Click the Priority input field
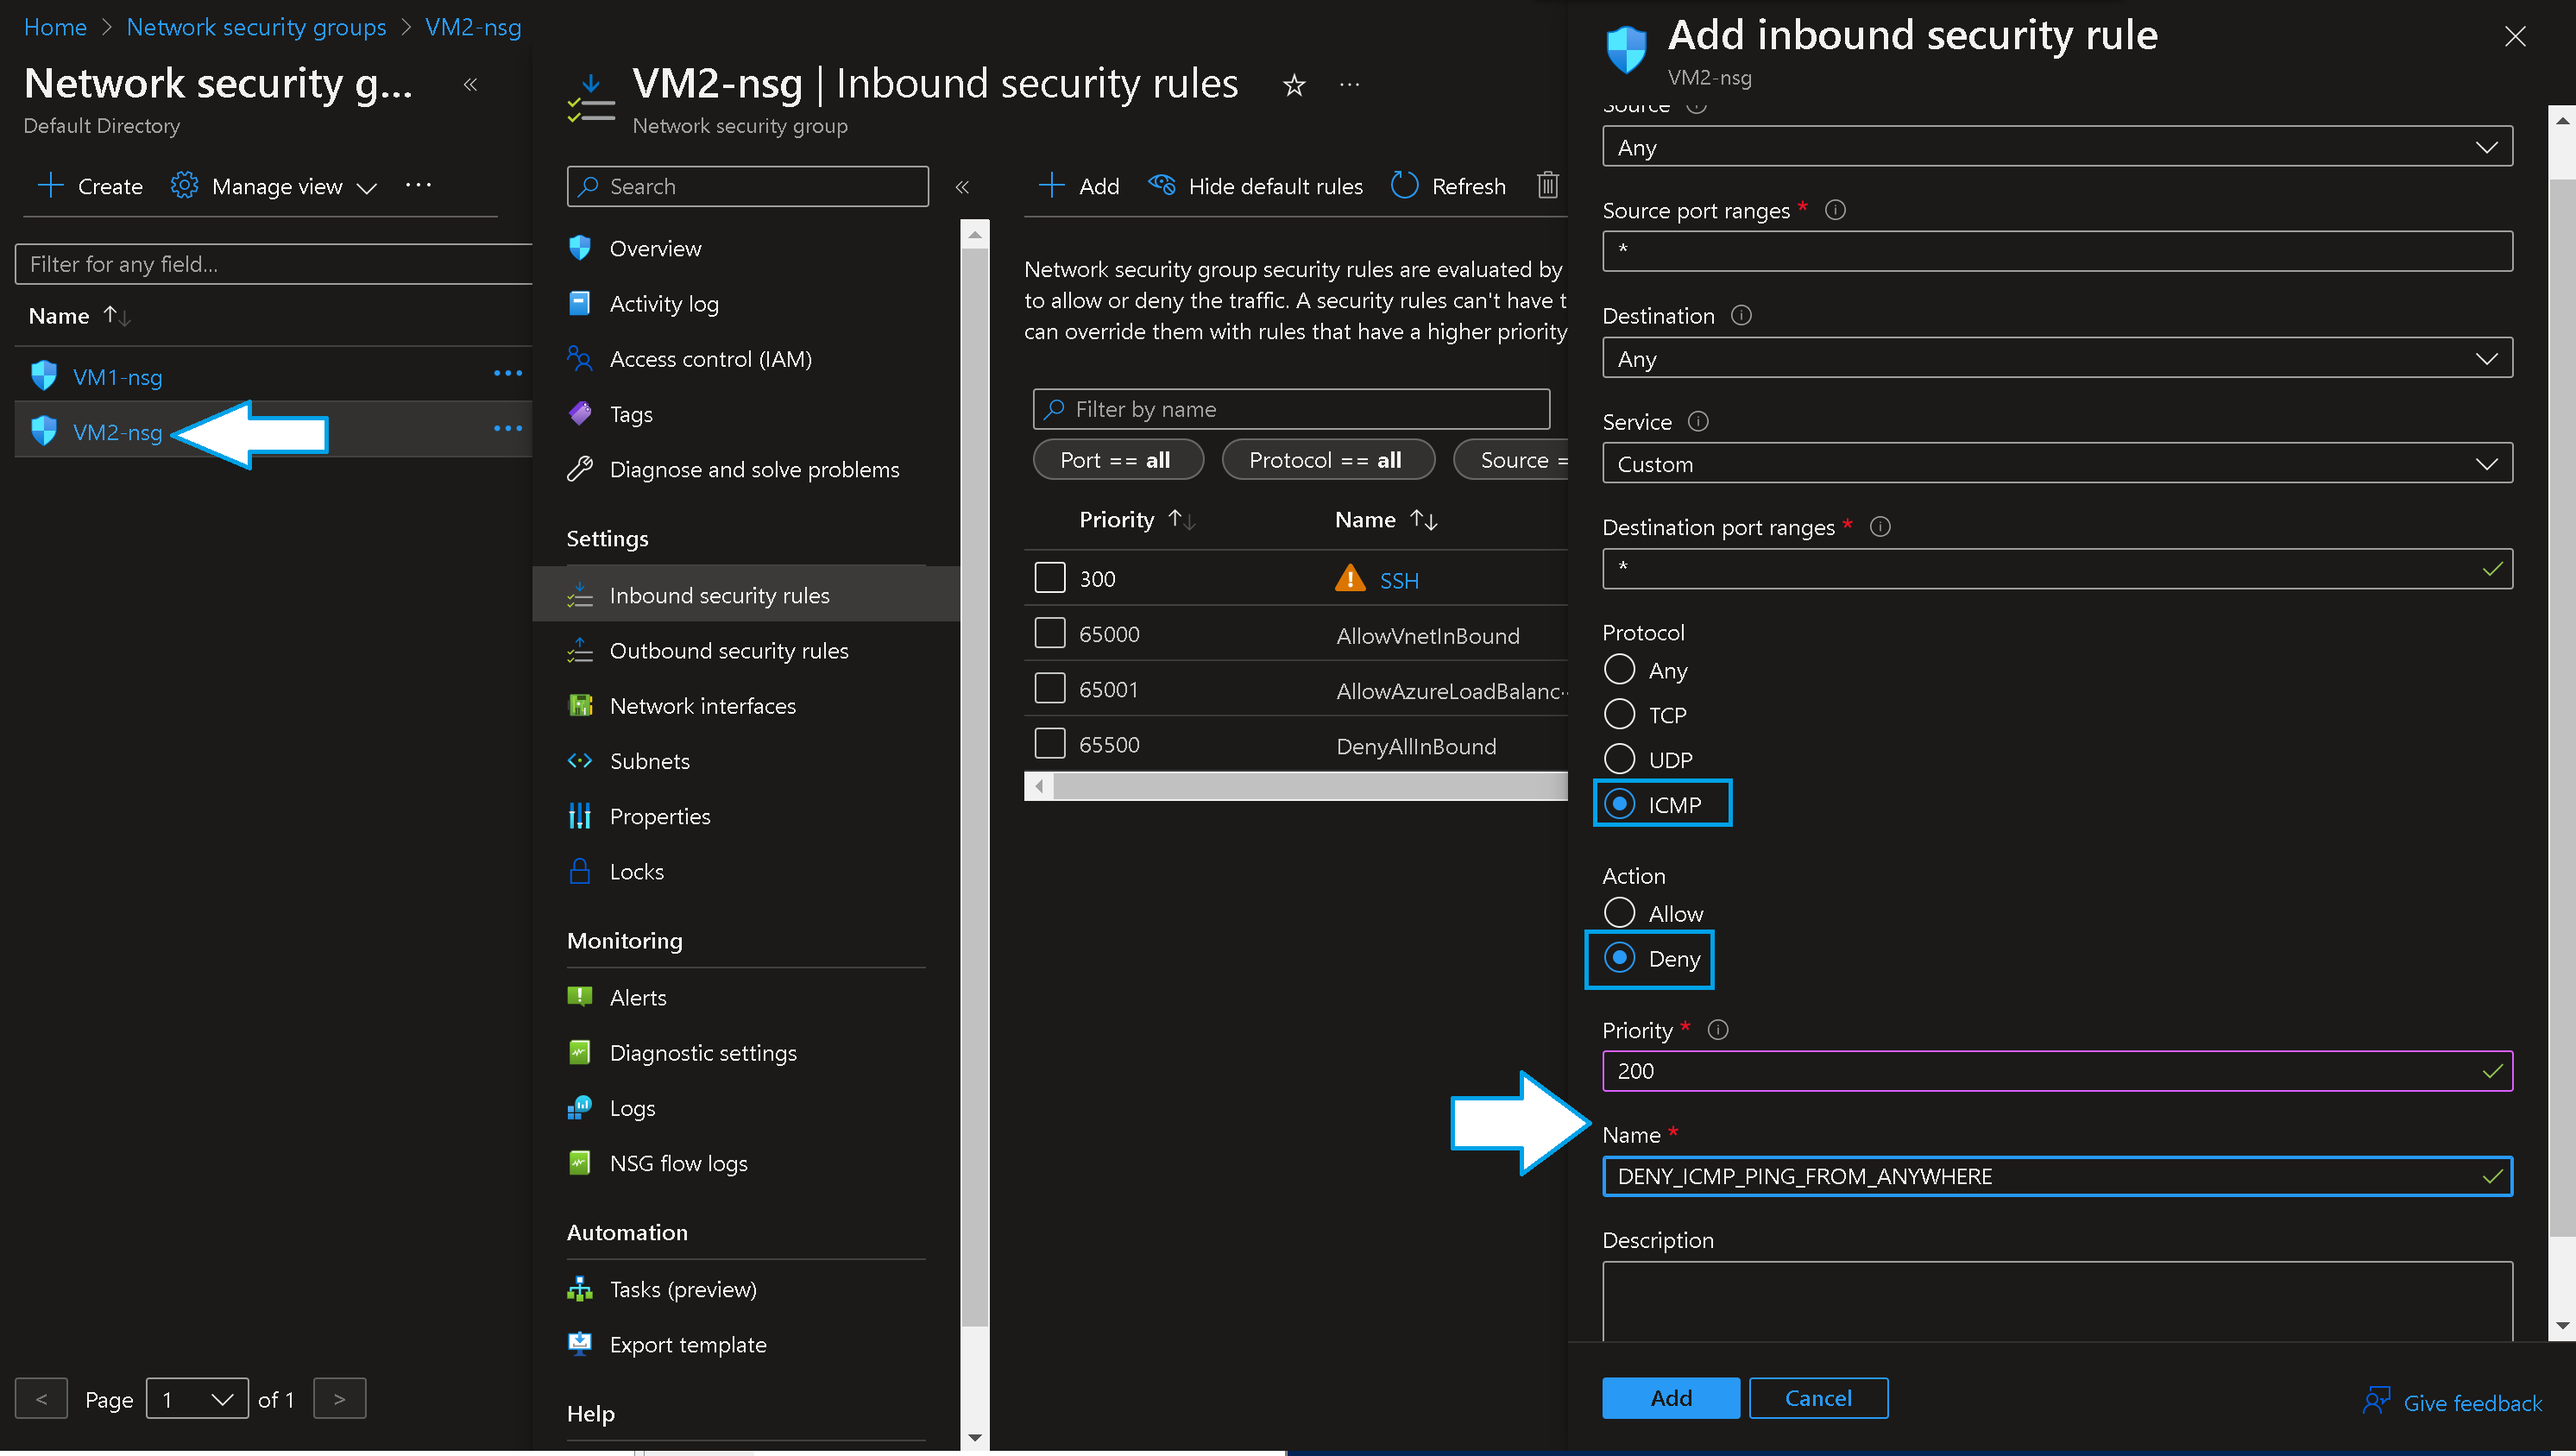2576x1456 pixels. 2057,1071
